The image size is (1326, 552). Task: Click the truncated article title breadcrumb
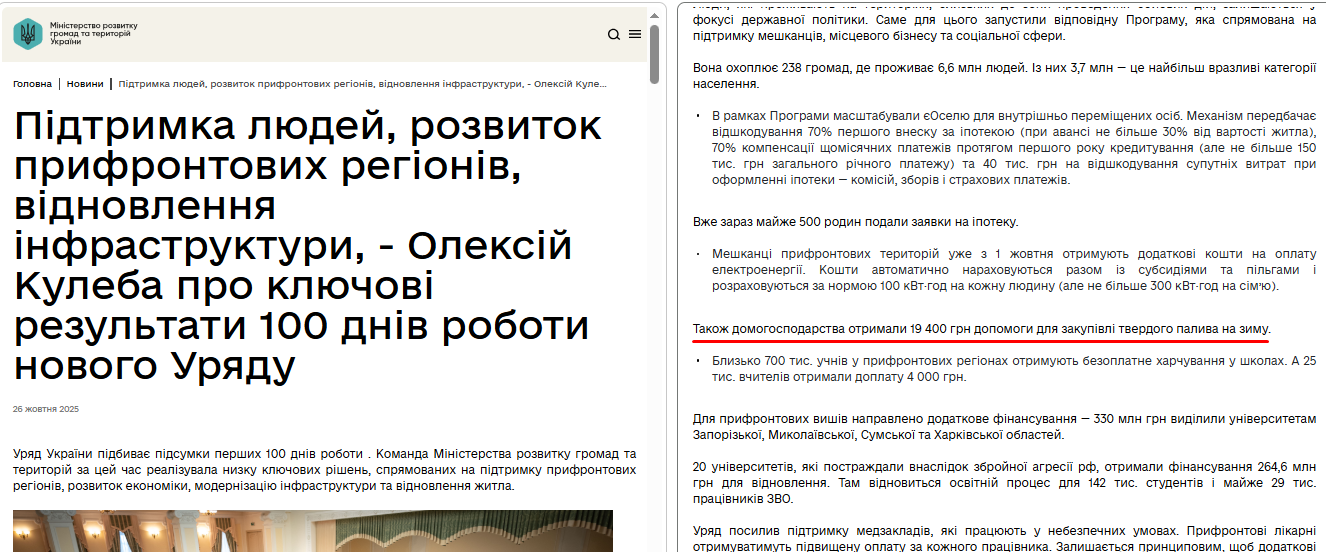pyautogui.click(x=363, y=84)
